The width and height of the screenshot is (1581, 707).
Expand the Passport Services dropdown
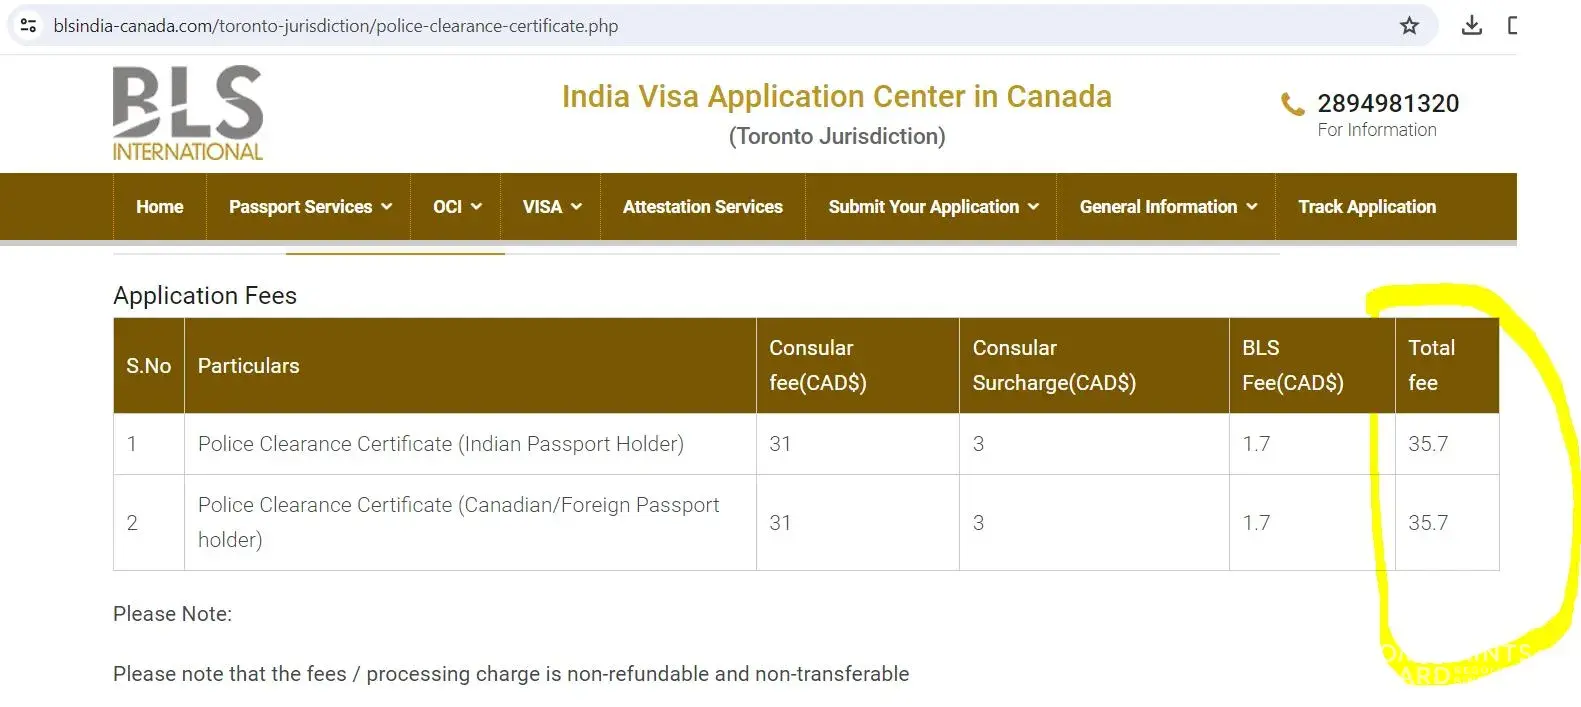309,207
